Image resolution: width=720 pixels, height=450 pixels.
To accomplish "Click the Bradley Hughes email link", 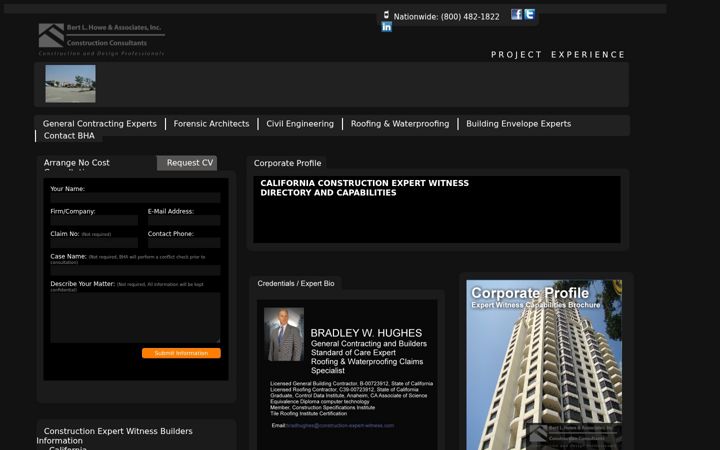I will click(x=340, y=426).
